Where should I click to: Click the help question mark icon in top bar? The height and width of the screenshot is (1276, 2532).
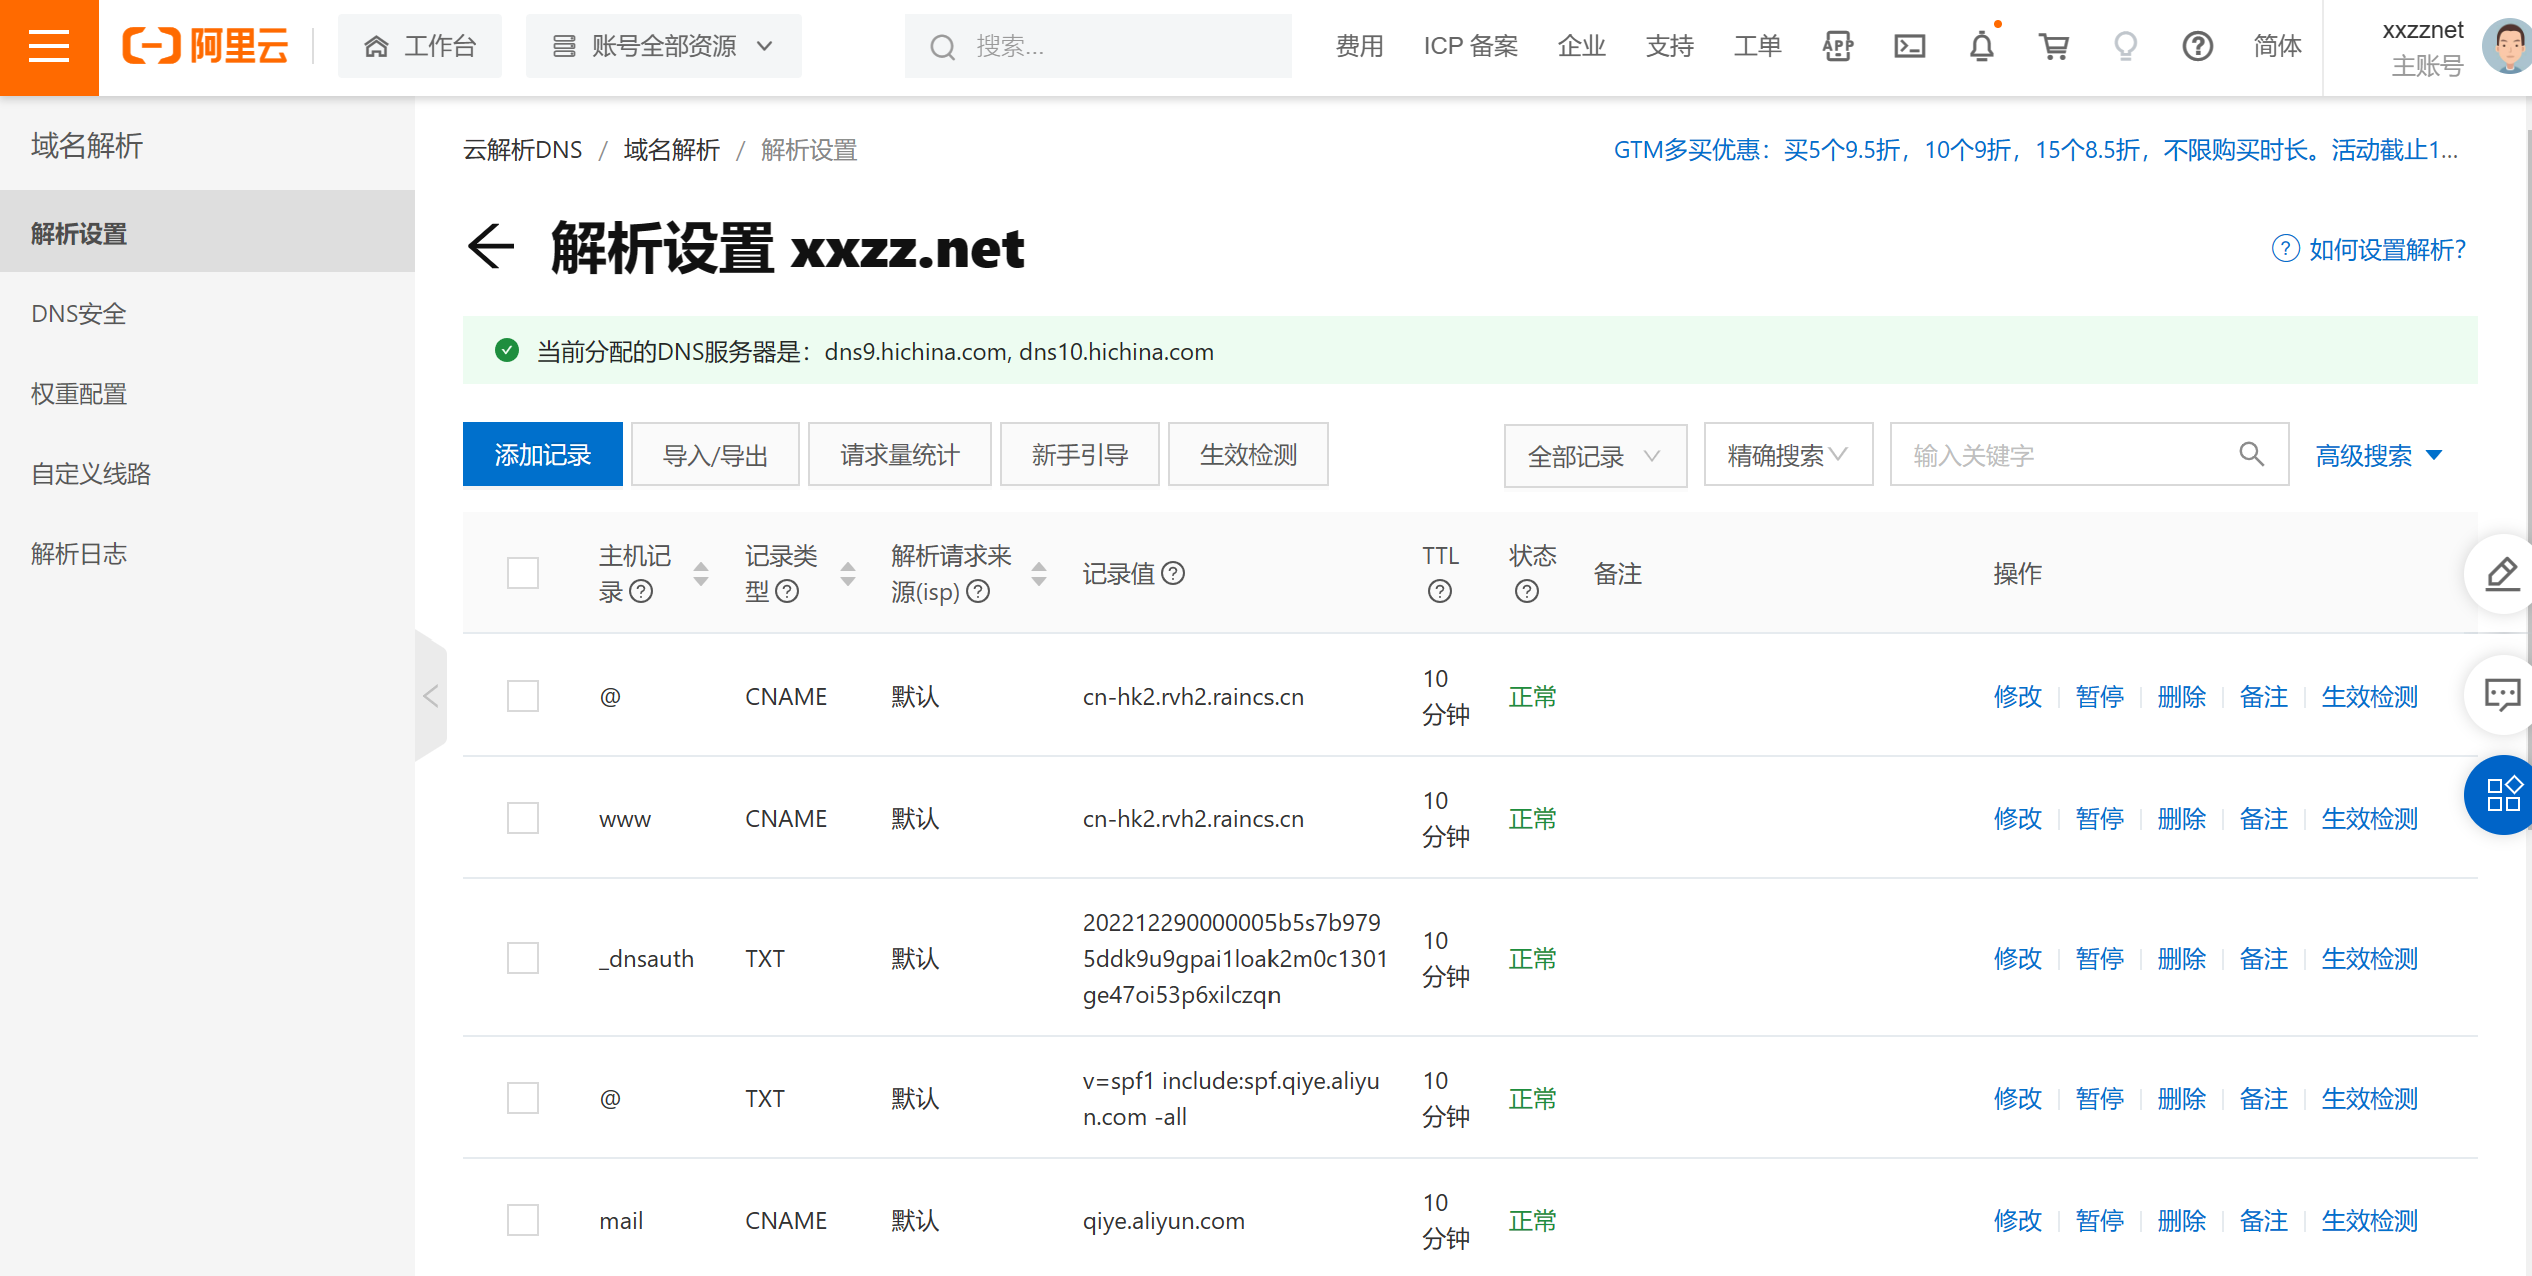2197,47
